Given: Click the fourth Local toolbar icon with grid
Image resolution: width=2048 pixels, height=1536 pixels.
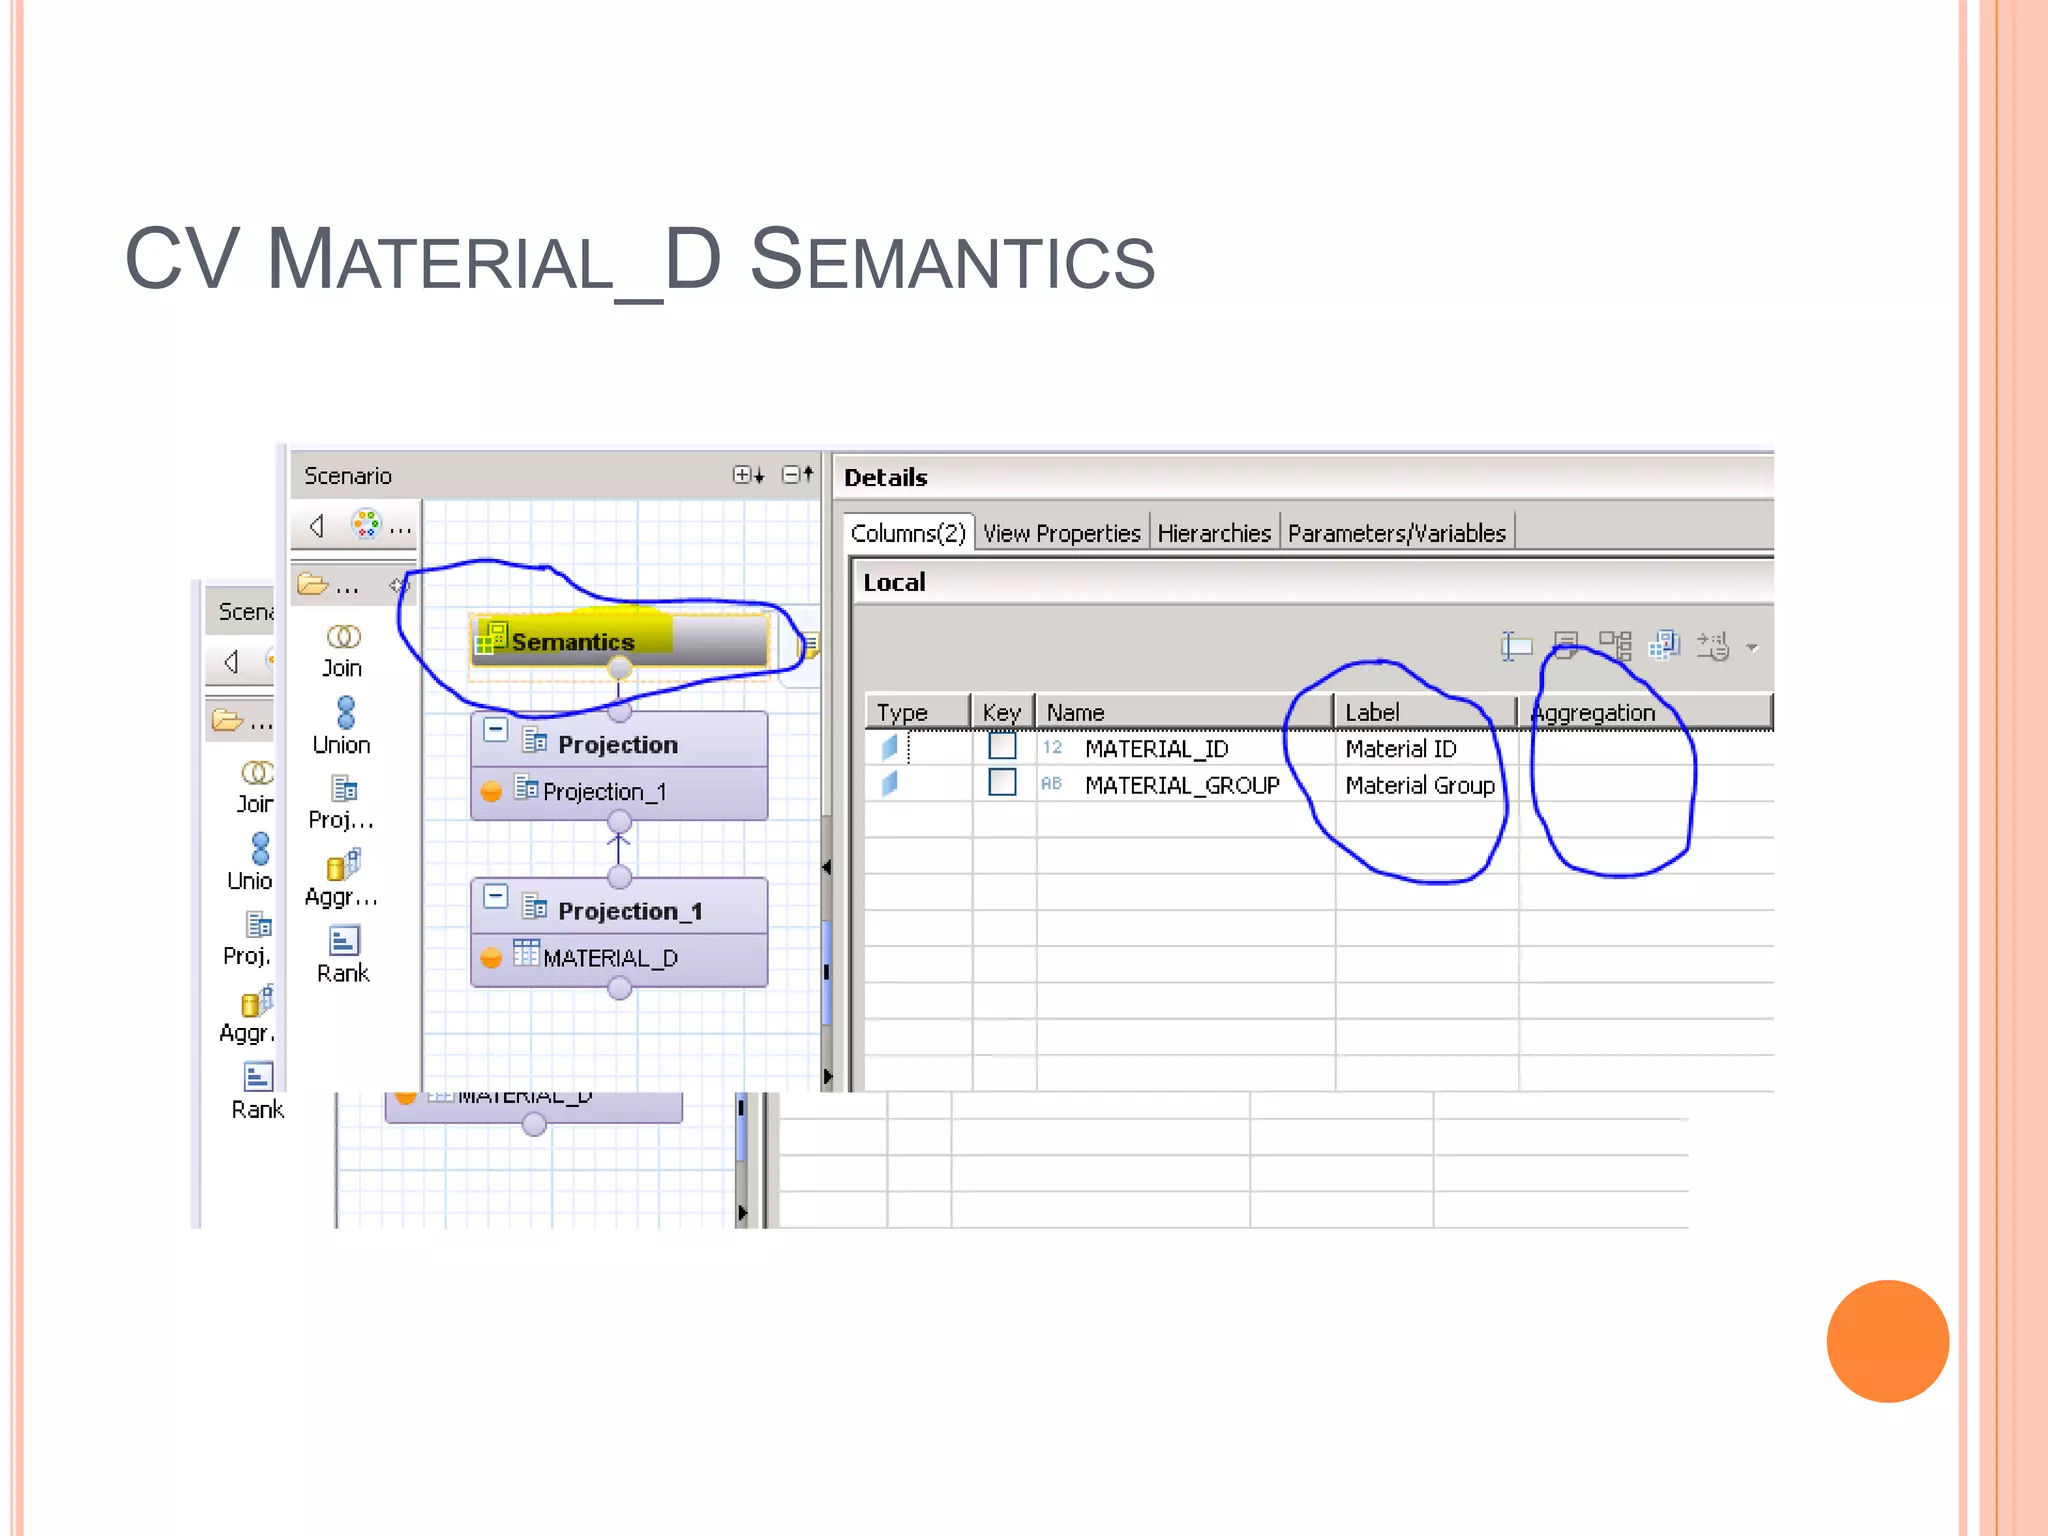Looking at the screenshot, I should pyautogui.click(x=1664, y=645).
